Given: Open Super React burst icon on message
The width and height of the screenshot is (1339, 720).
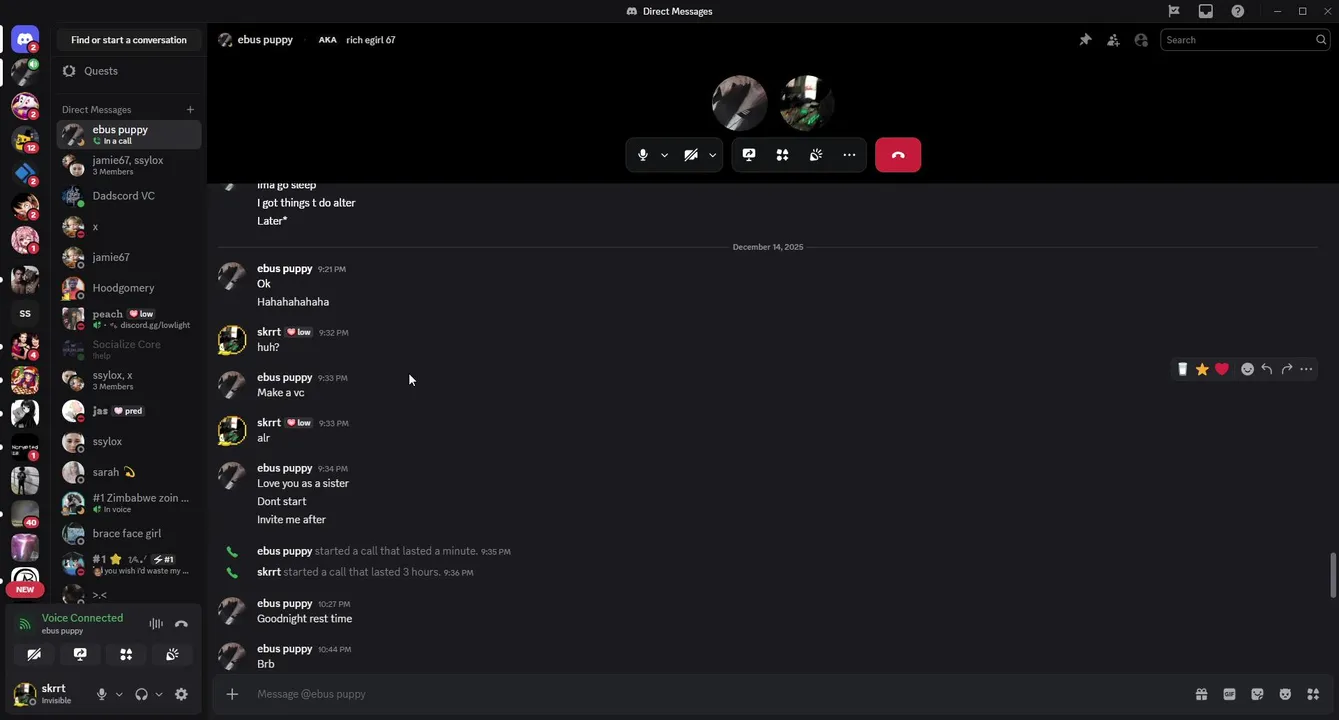Looking at the screenshot, I should (1182, 369).
